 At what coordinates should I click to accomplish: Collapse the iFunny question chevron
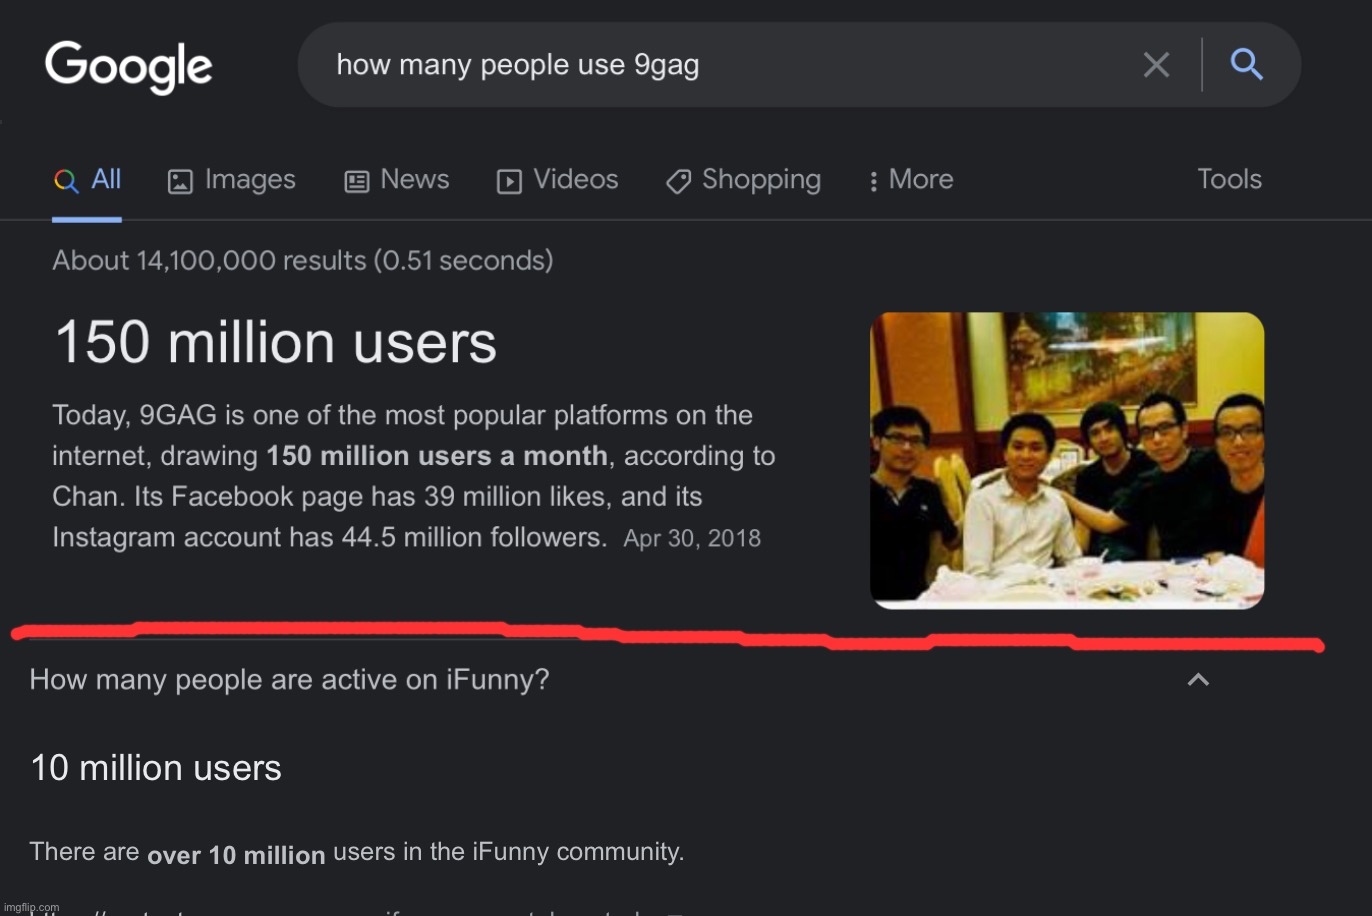(1198, 680)
